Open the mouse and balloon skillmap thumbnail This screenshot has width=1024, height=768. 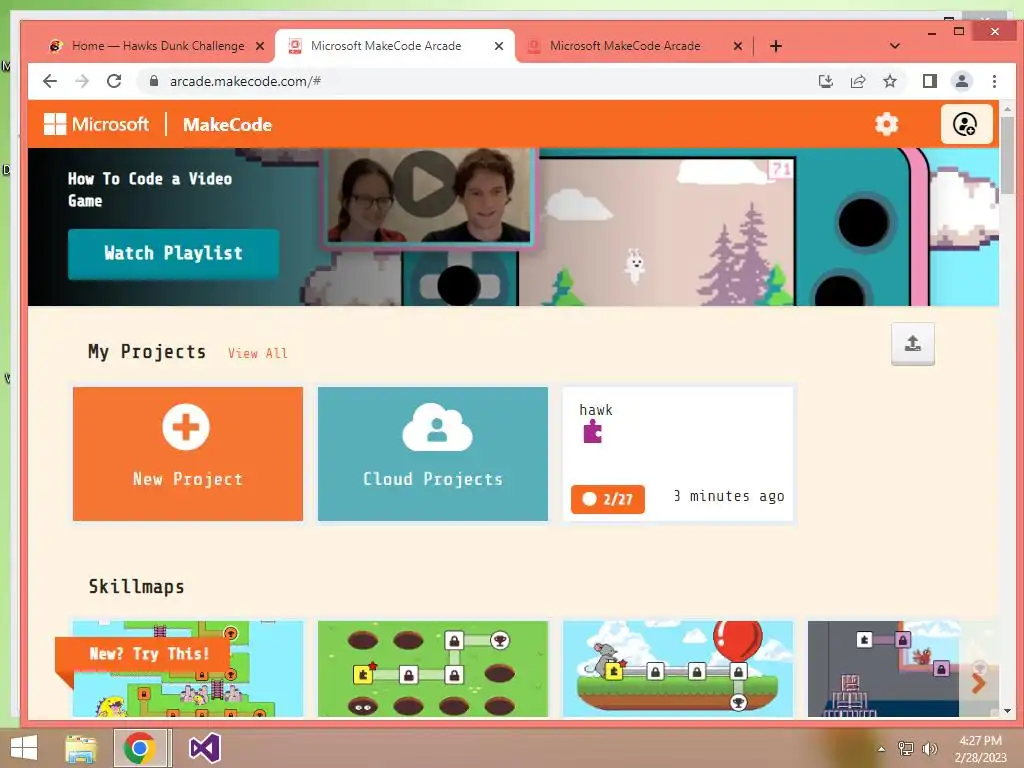pos(678,669)
